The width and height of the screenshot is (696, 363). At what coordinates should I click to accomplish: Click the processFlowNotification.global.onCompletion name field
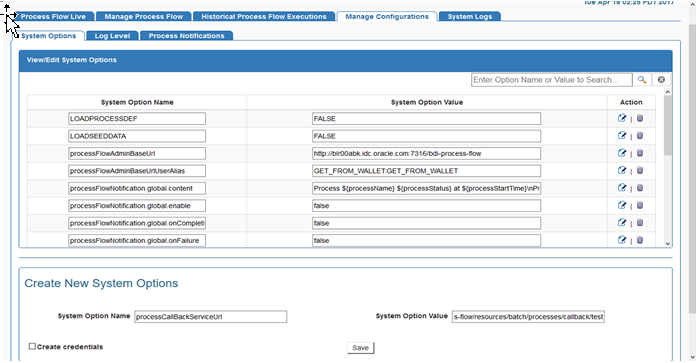137,223
